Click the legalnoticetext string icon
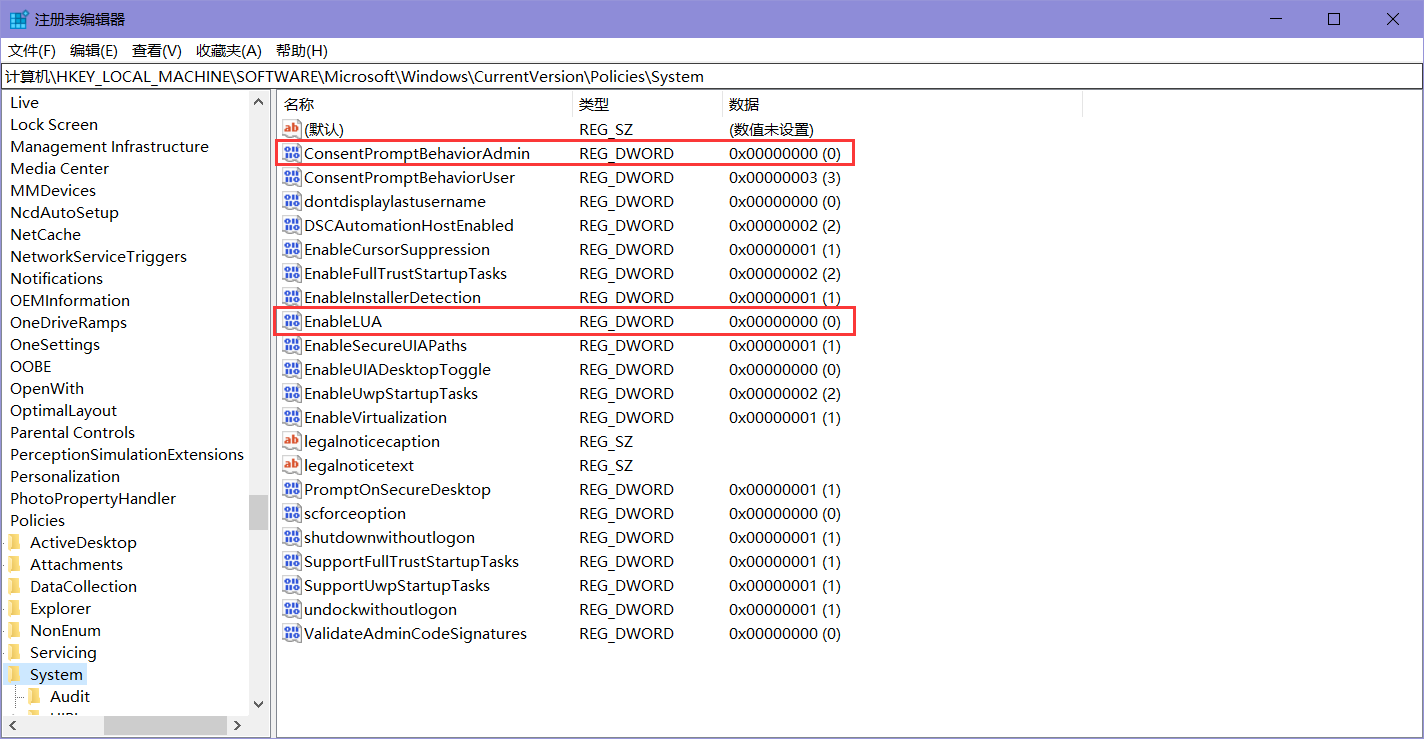 point(291,465)
